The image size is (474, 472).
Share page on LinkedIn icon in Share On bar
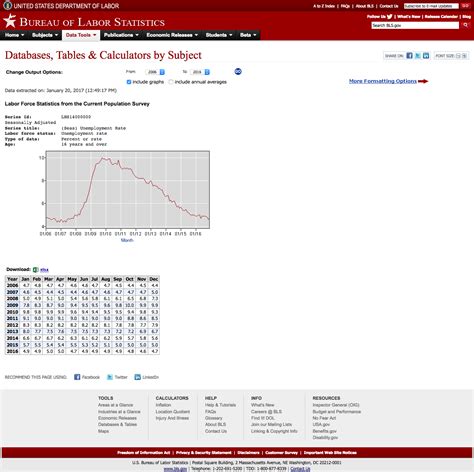(x=426, y=56)
